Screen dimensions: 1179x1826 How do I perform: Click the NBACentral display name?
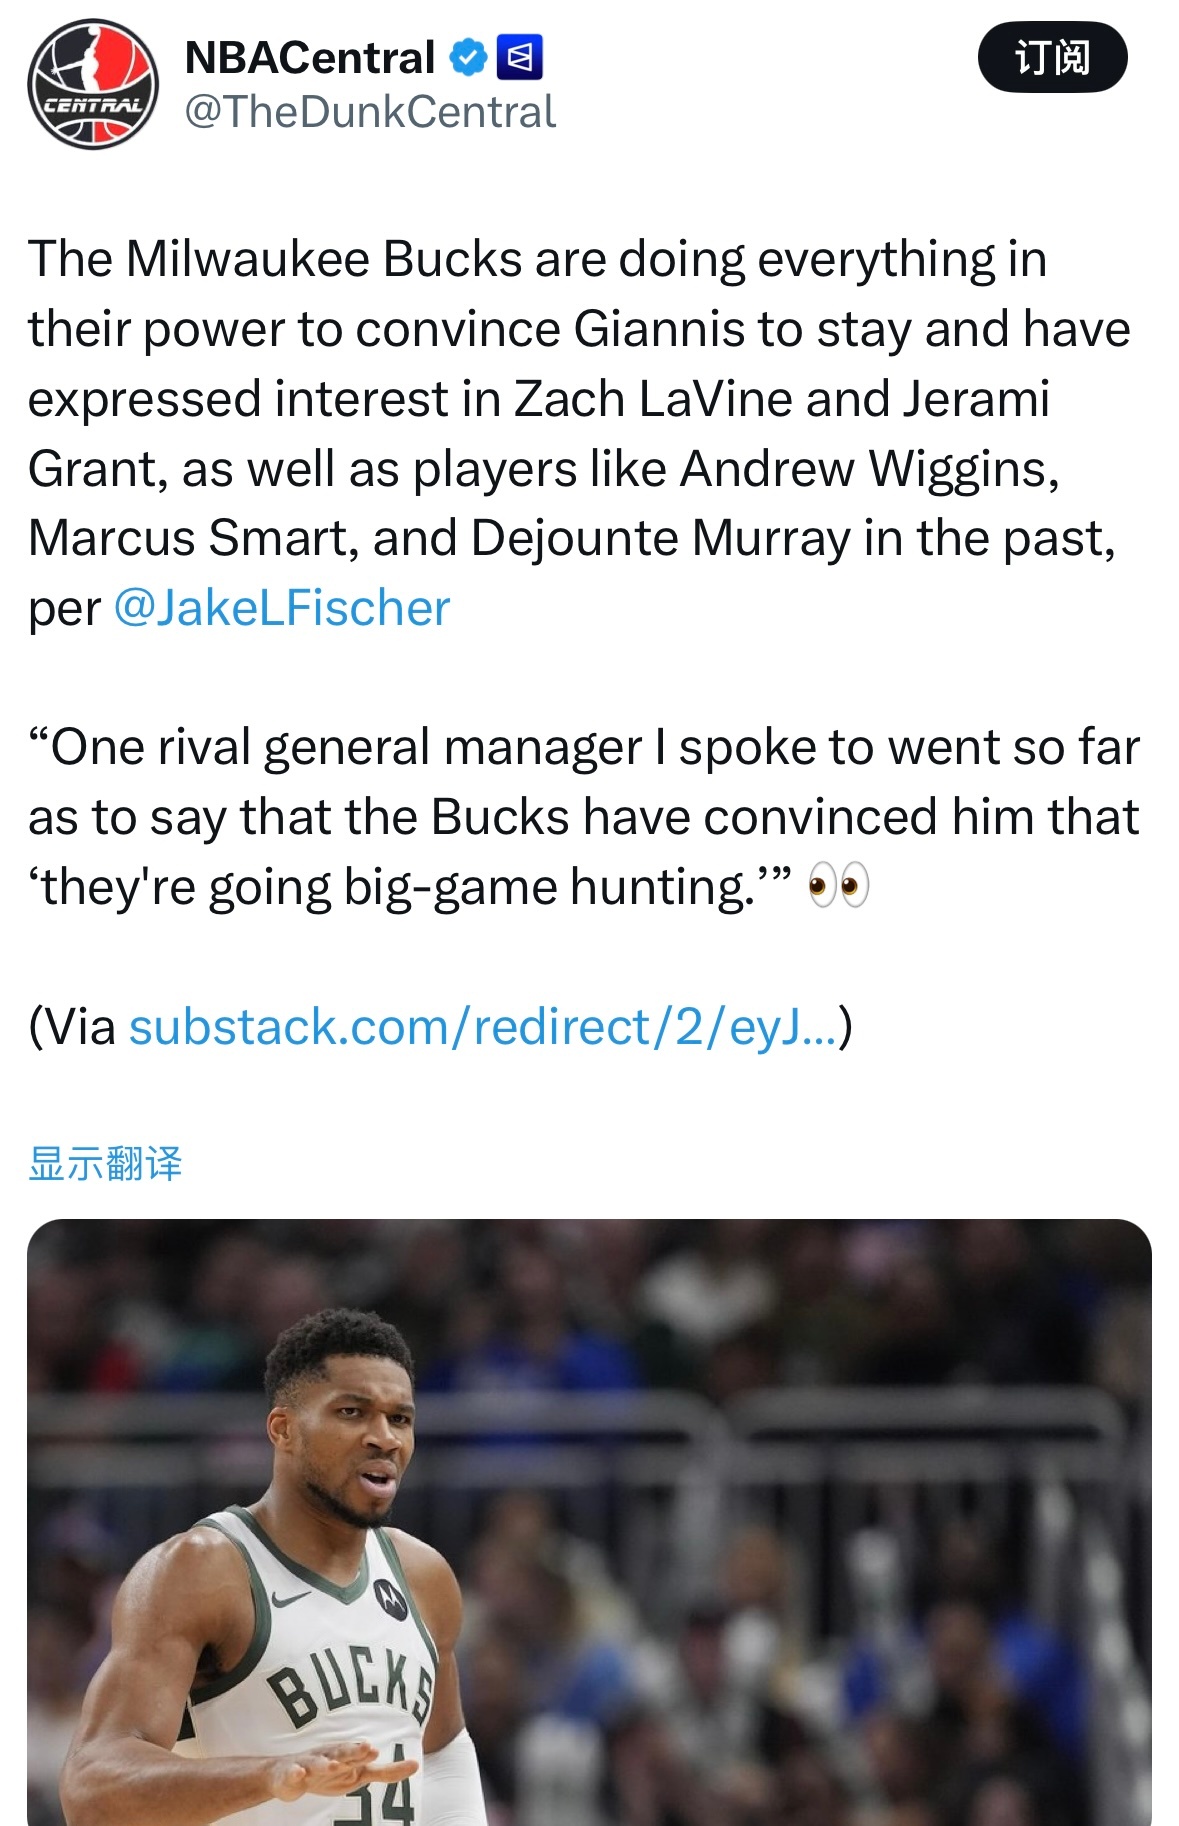[309, 57]
